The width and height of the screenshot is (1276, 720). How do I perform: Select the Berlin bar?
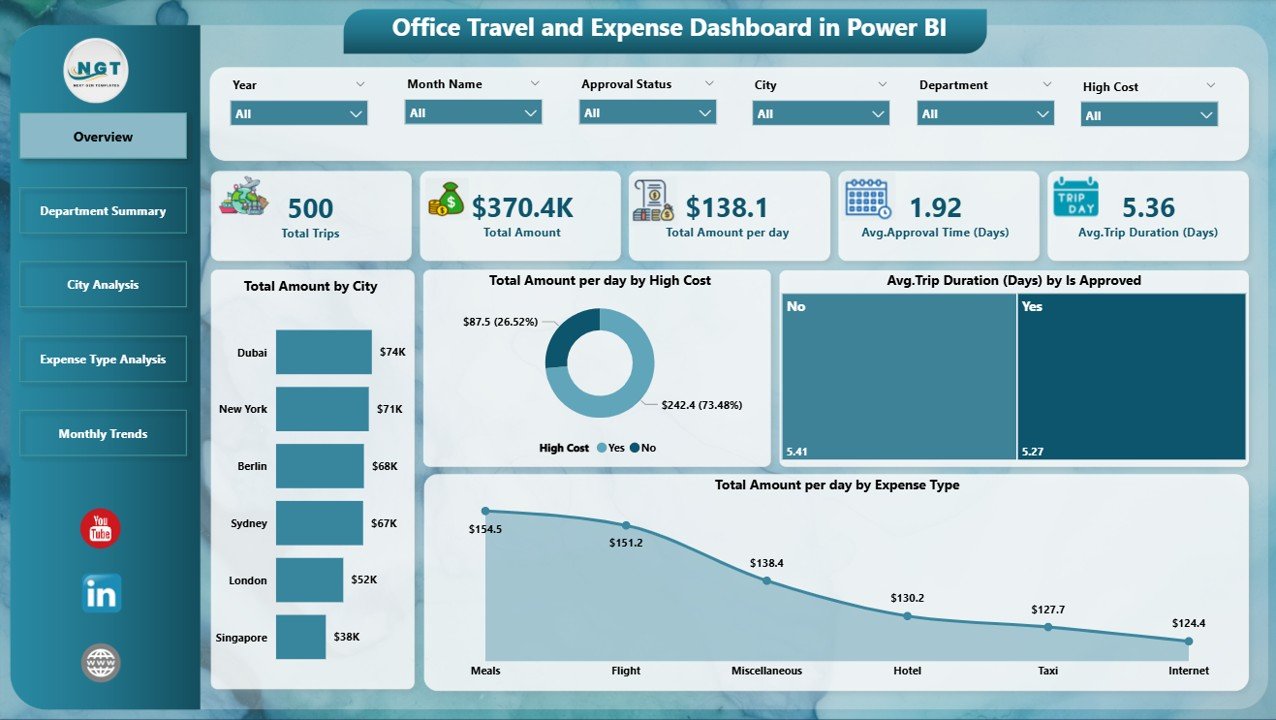(x=320, y=466)
